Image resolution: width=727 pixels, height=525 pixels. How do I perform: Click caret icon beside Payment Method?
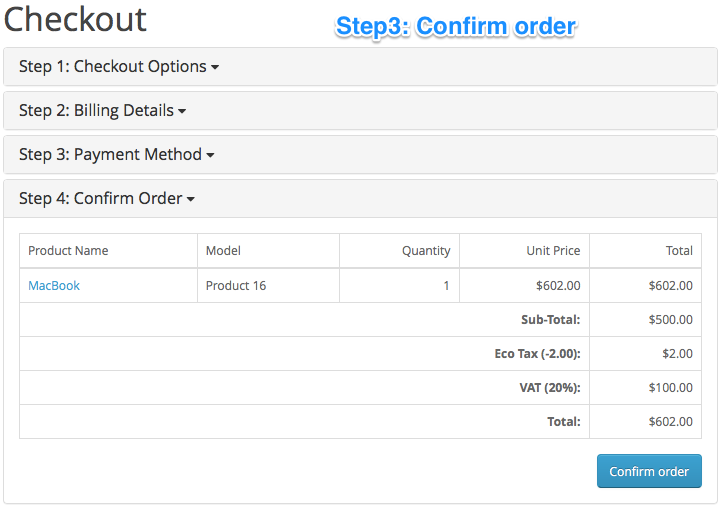pyautogui.click(x=210, y=155)
